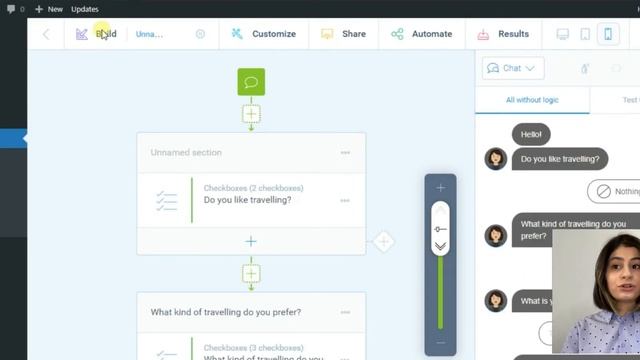
Task: Choose the Nothing answer option in chat
Action: tap(614, 191)
